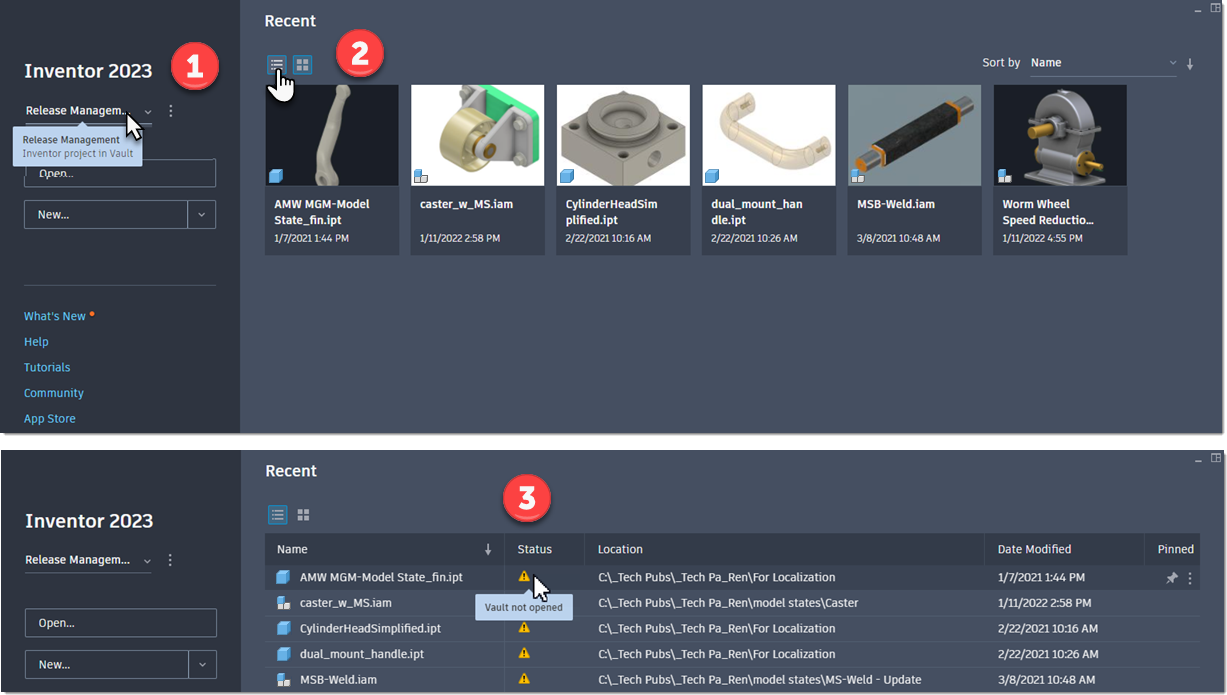
Task: Reverse sort direction arrow beside Sort by Name
Action: pos(1190,63)
